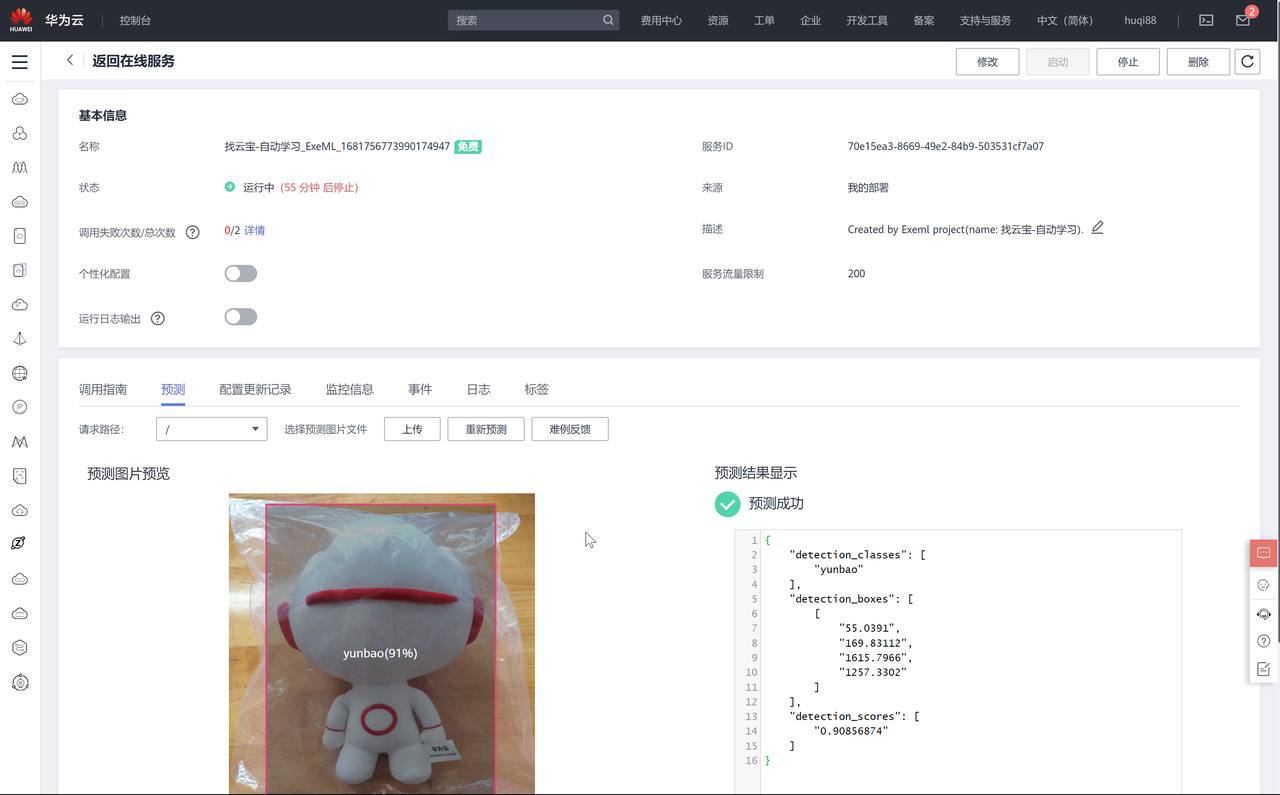Click the yunbao prediction preview image

[382, 644]
